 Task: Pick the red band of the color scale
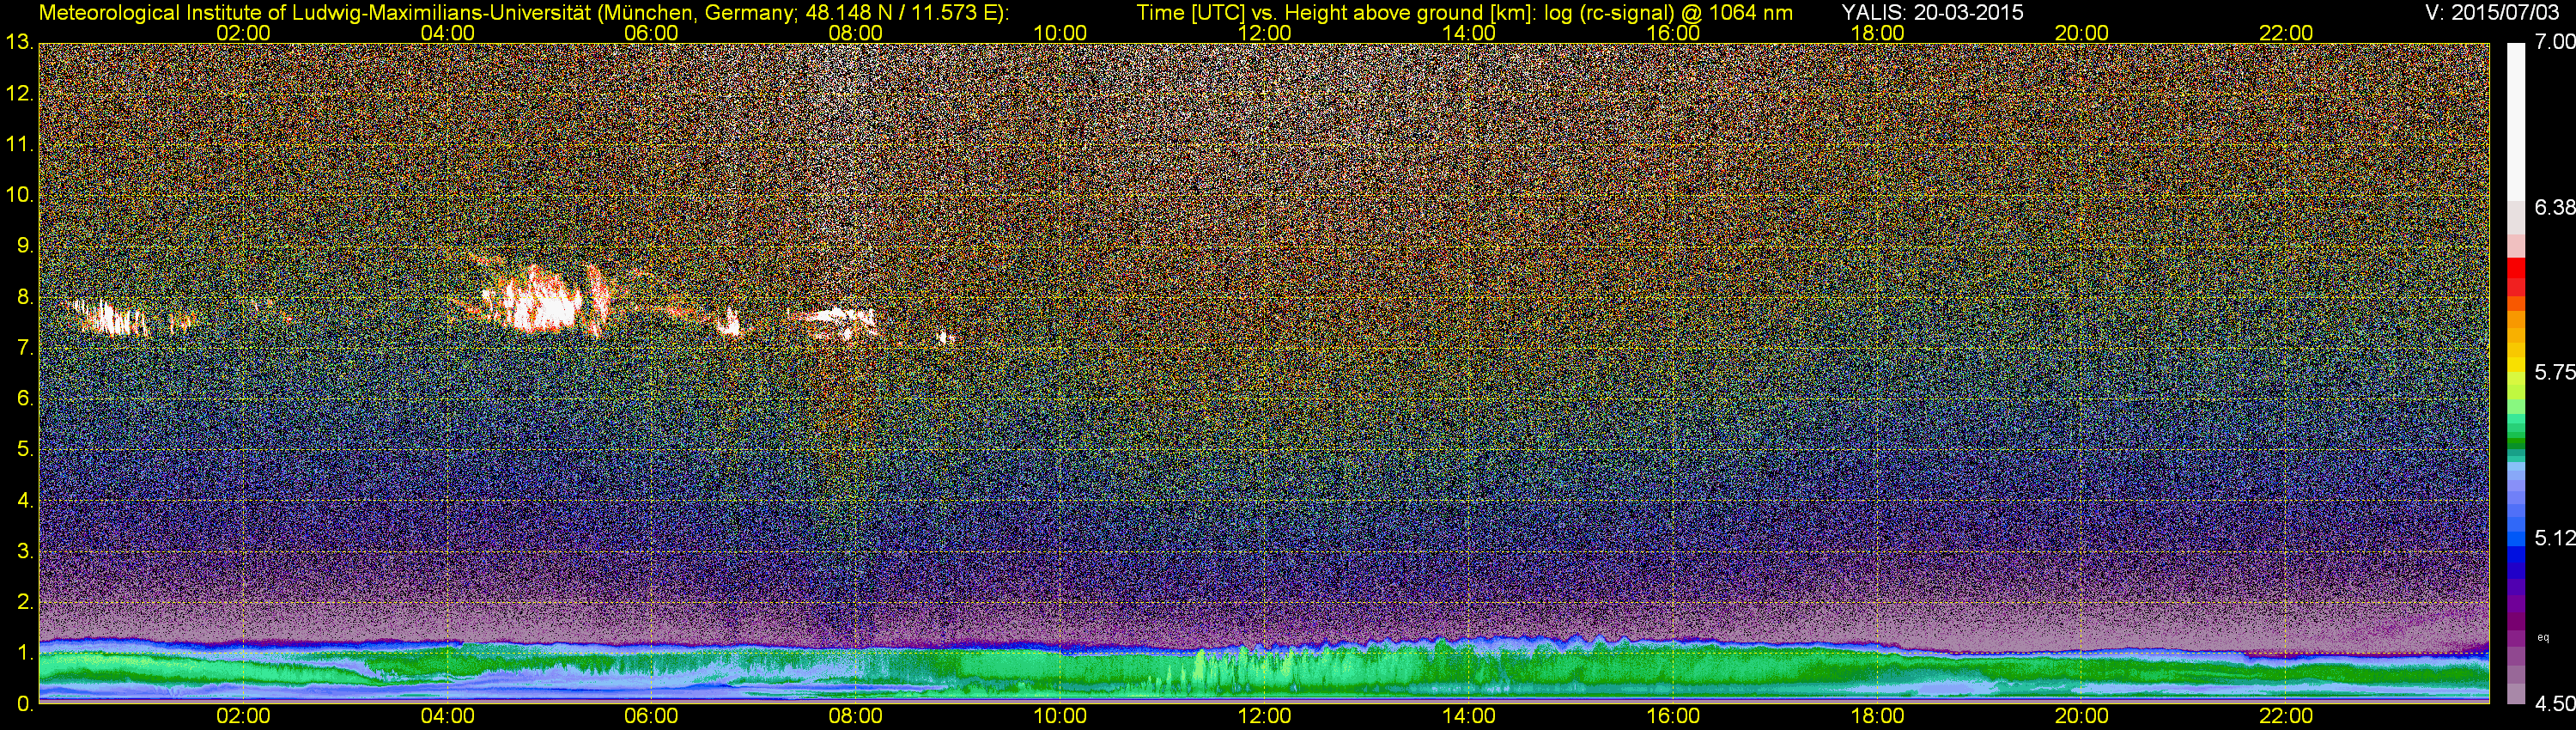coord(2516,277)
